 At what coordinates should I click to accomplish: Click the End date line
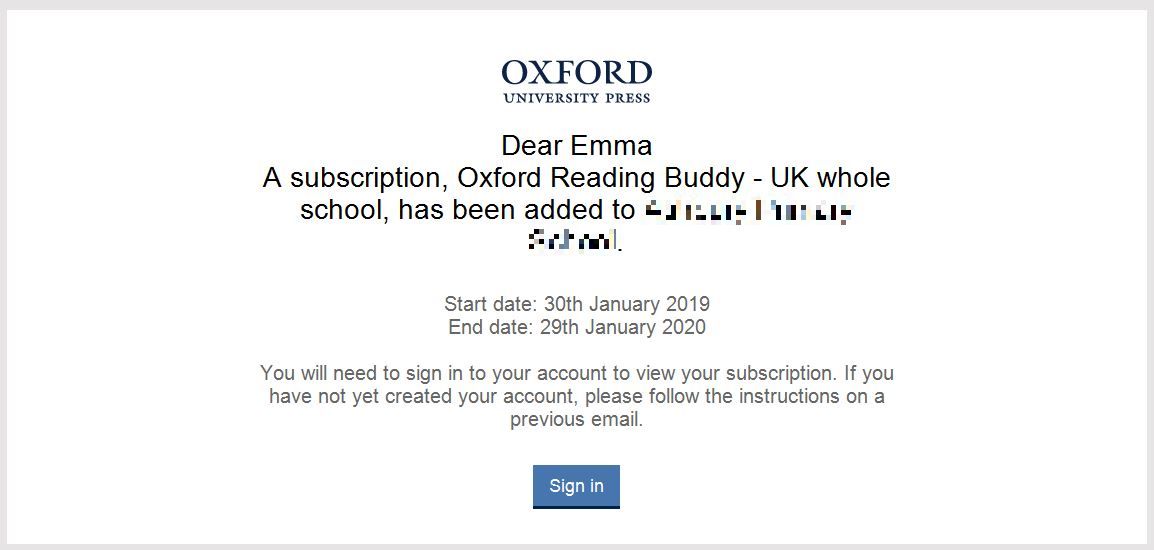(577, 327)
